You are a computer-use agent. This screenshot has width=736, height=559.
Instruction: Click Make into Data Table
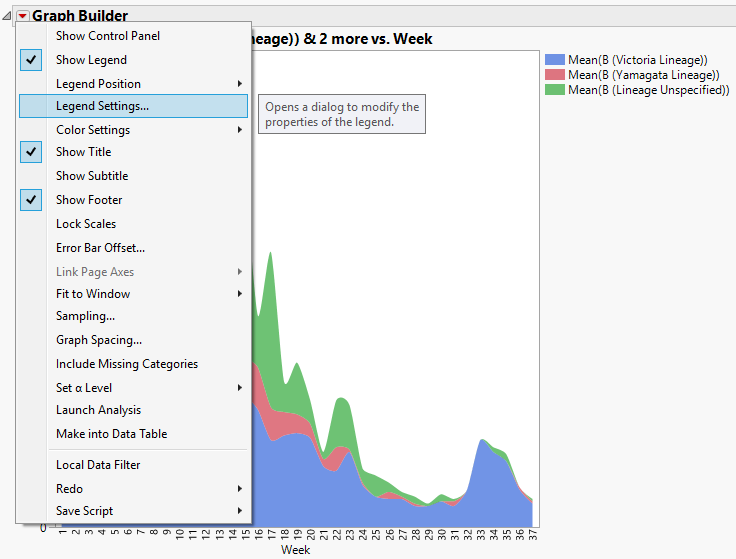coord(133,434)
